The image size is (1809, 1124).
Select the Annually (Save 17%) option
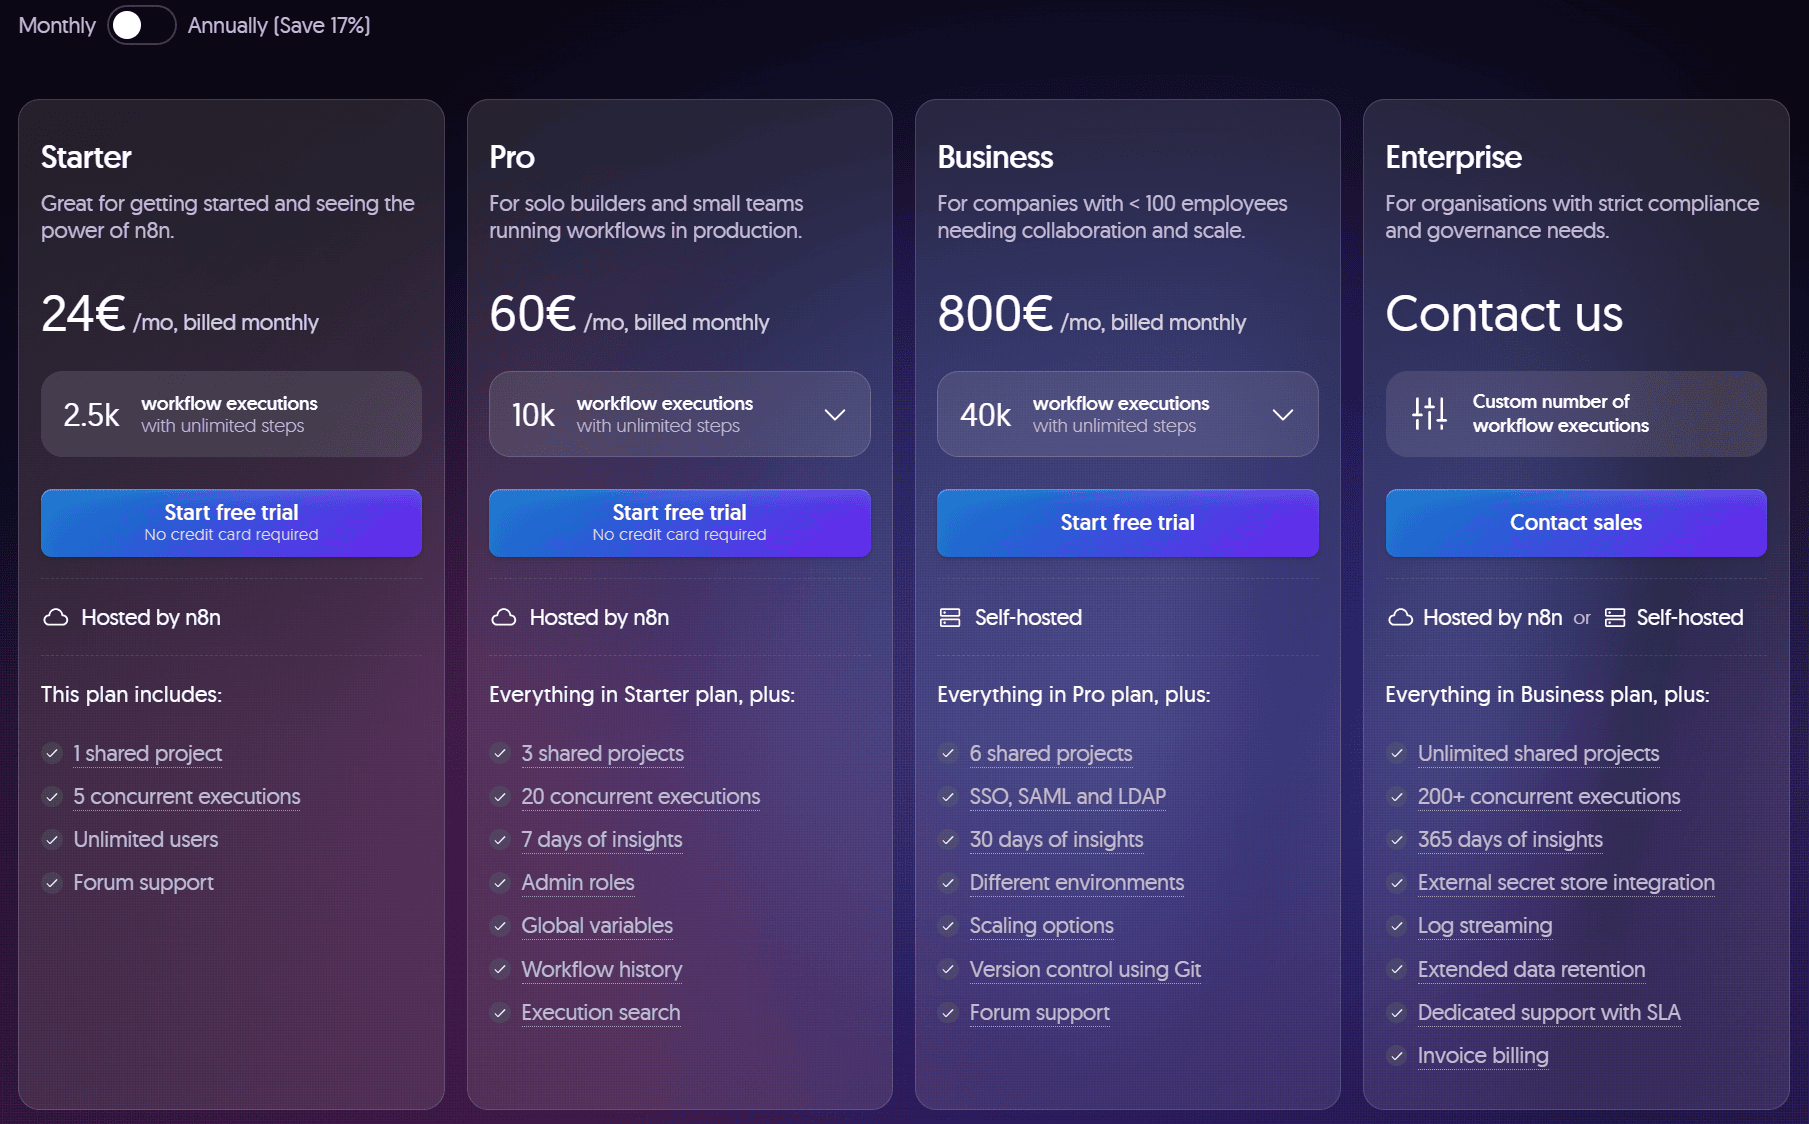pos(279,26)
